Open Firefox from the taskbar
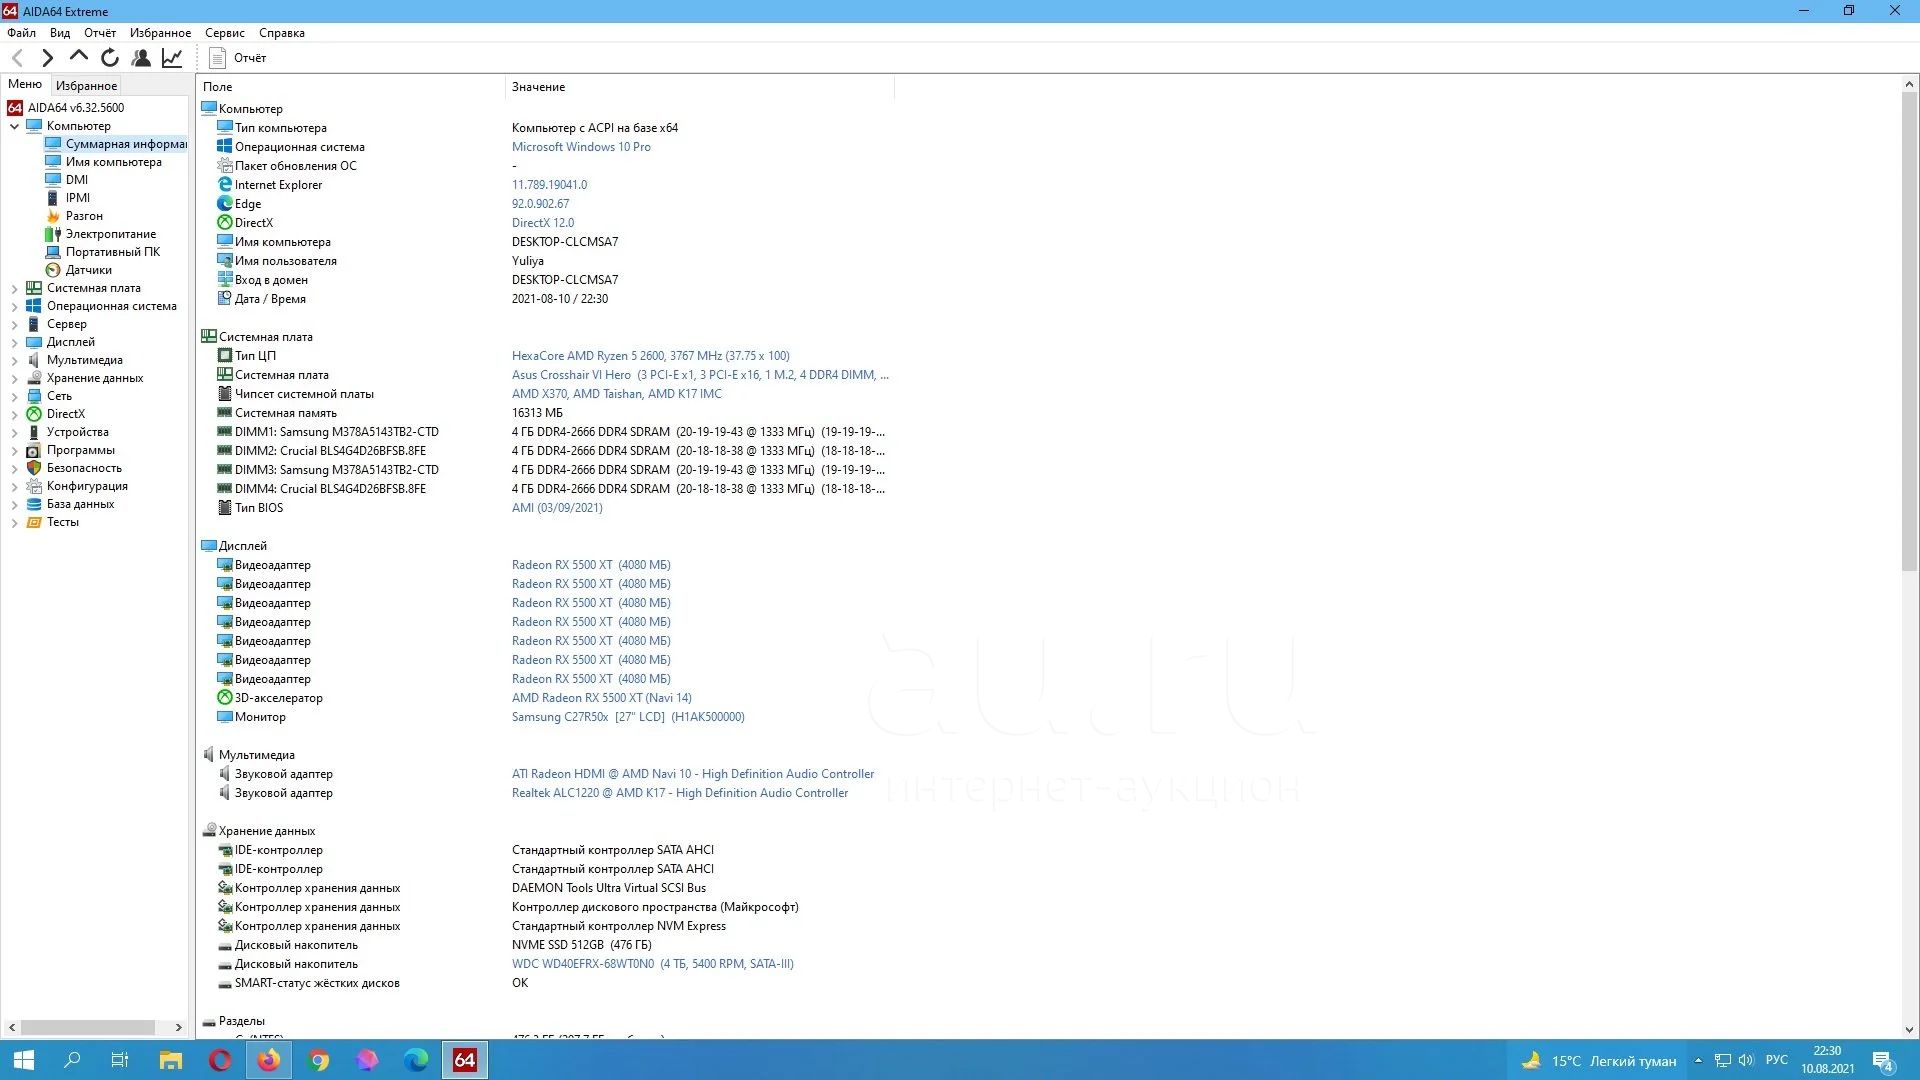 [x=269, y=1060]
